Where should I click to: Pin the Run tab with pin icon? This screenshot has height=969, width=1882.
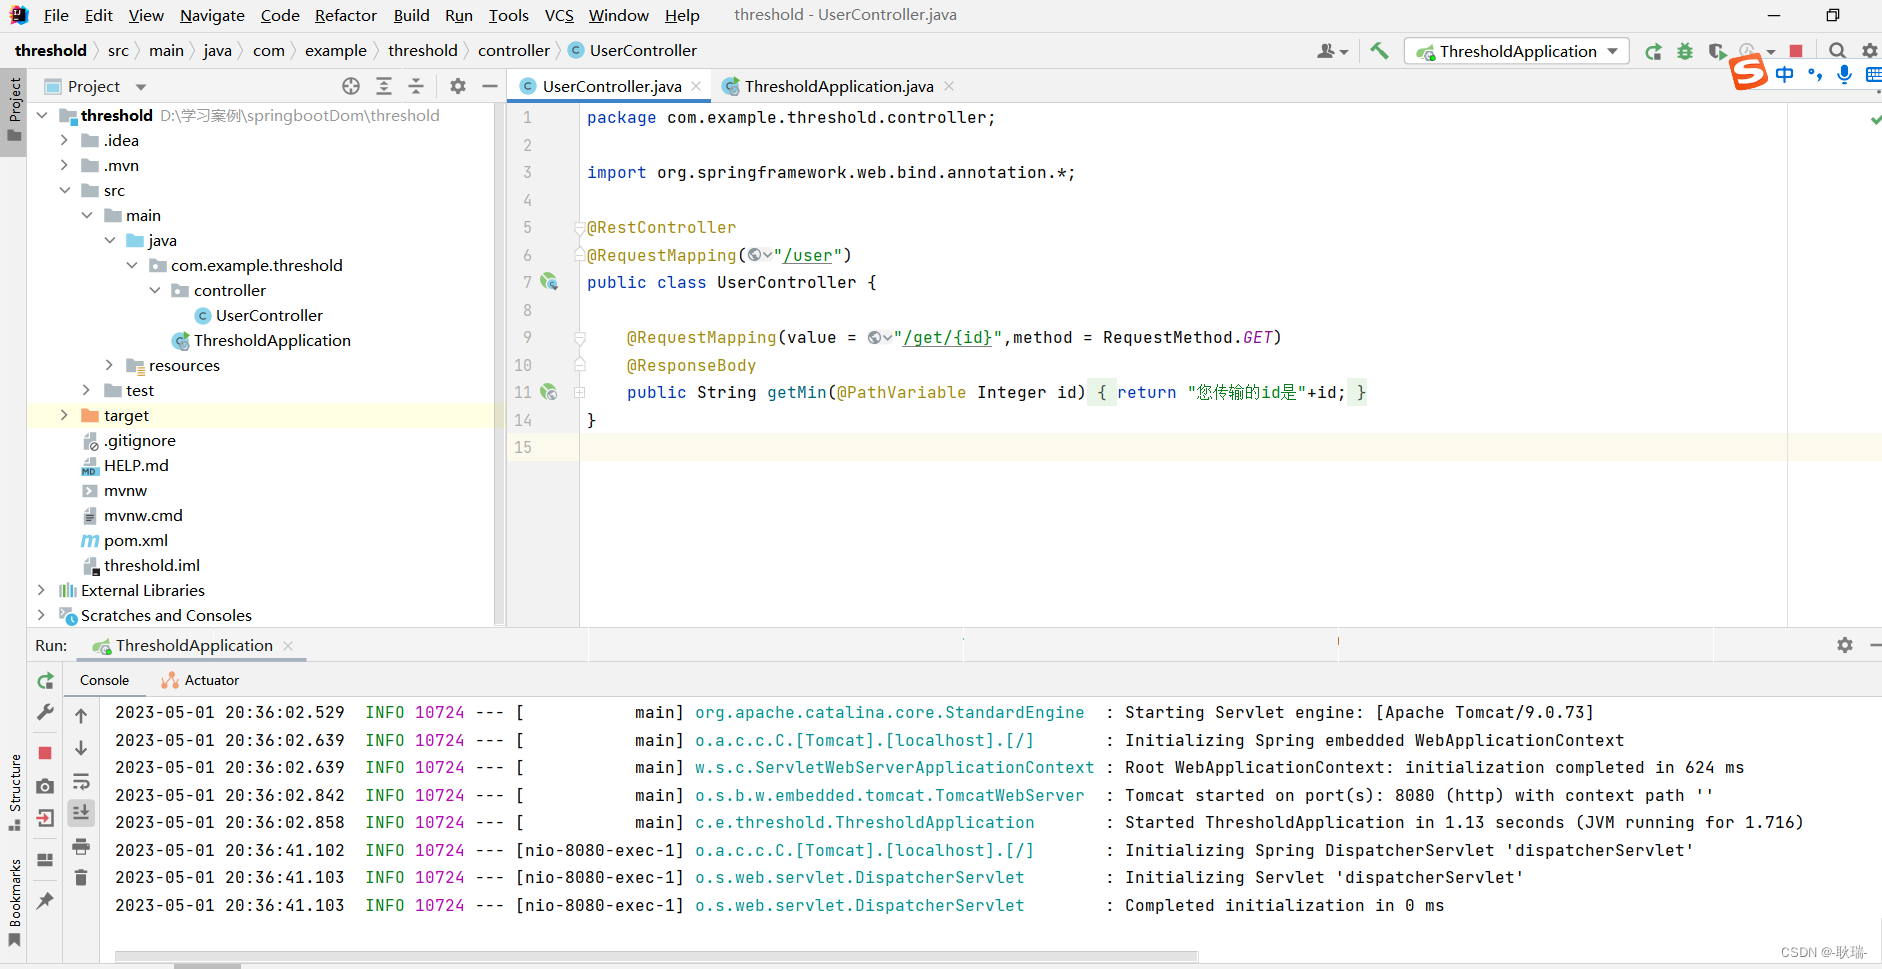click(45, 901)
